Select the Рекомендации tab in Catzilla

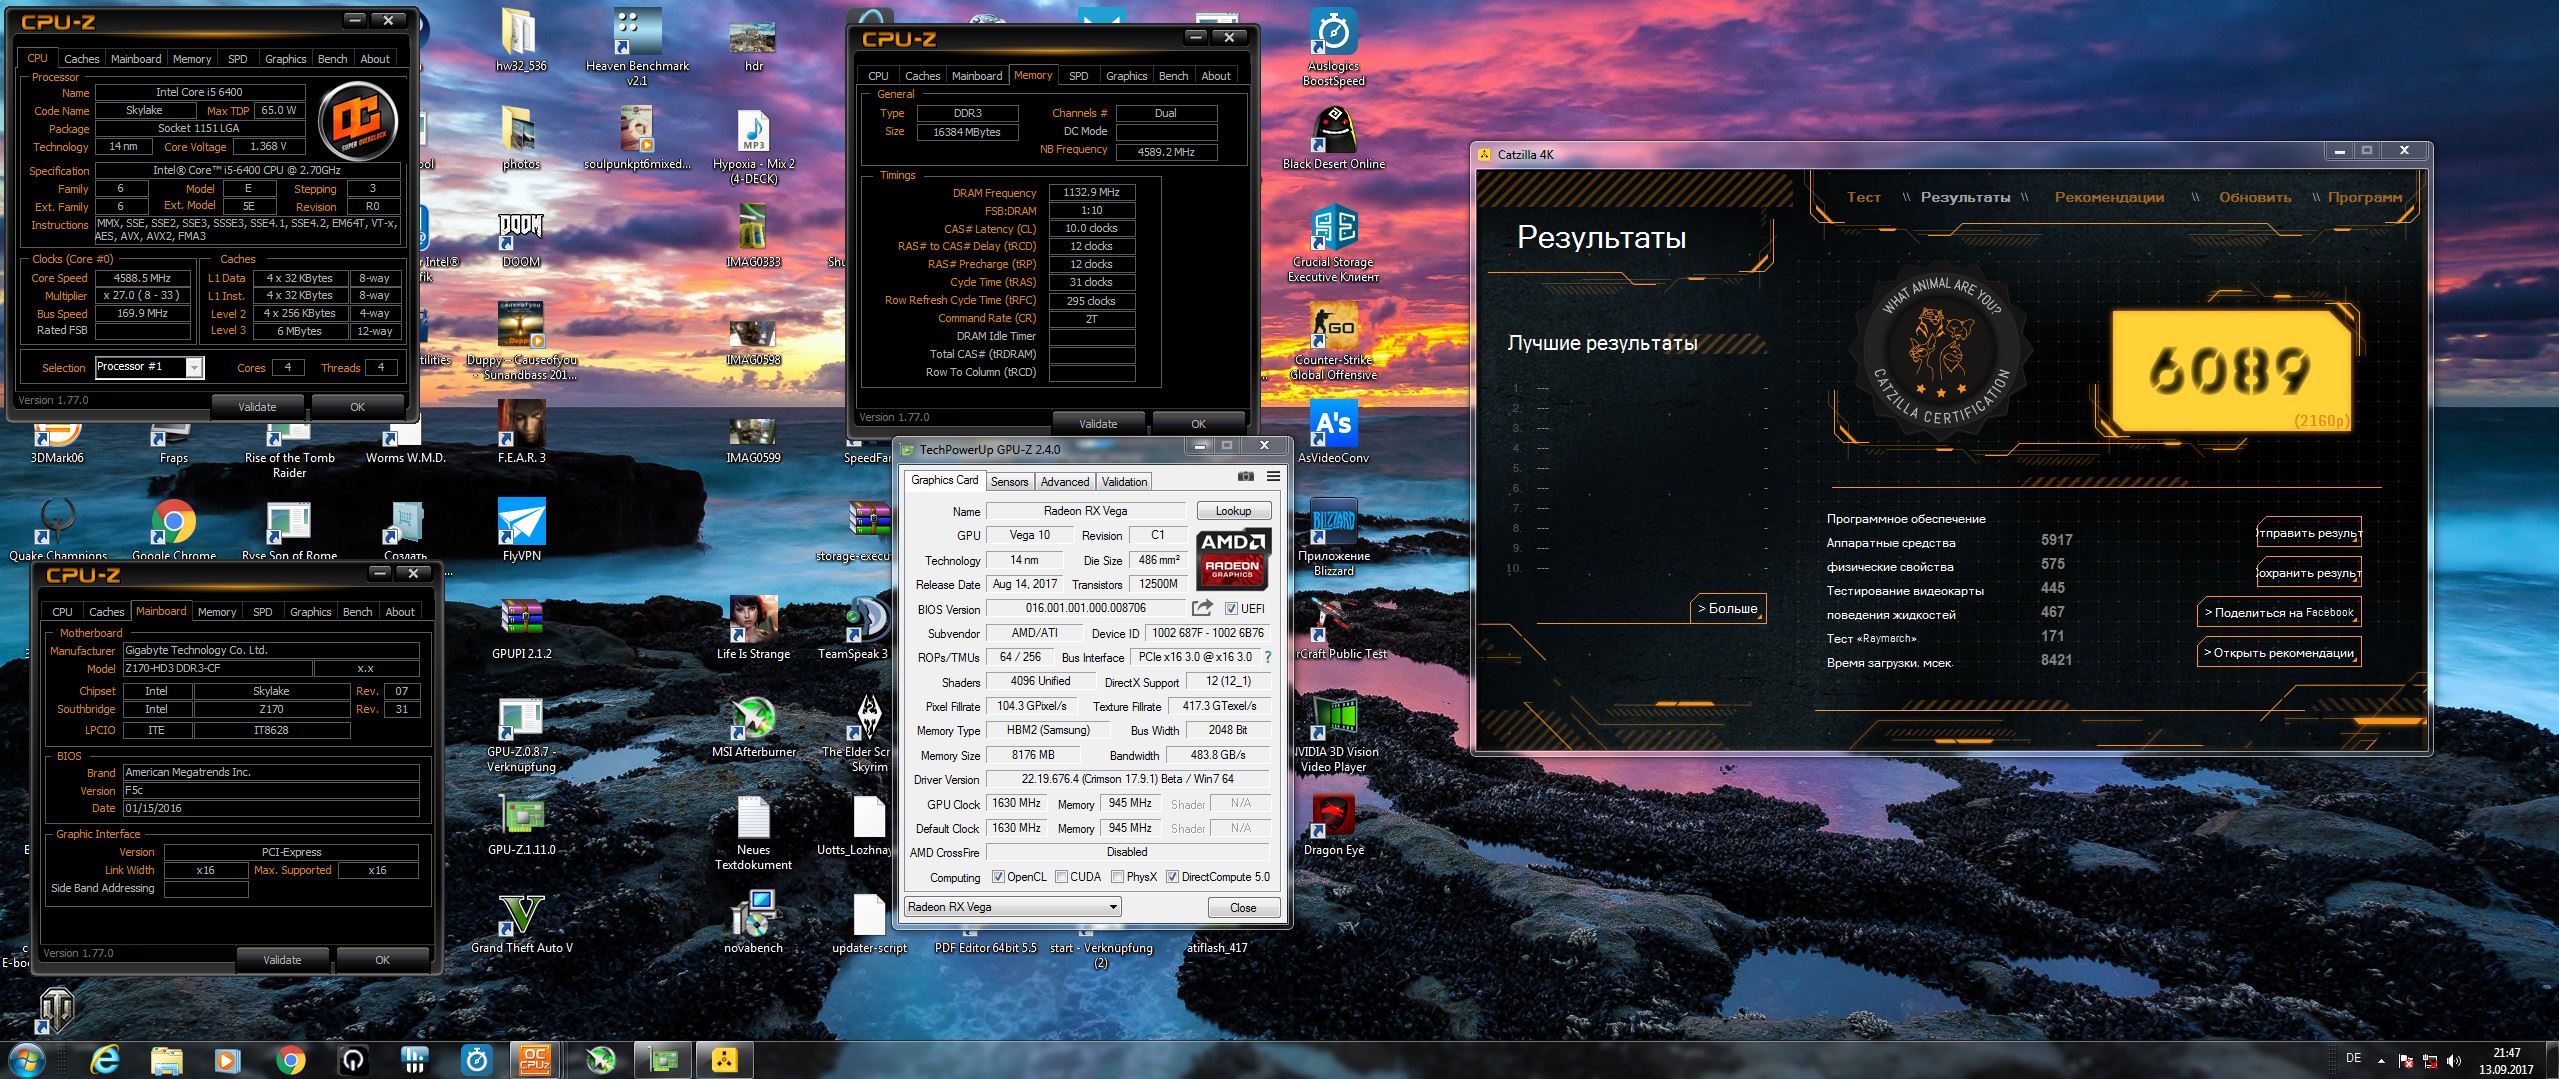pos(2109,197)
